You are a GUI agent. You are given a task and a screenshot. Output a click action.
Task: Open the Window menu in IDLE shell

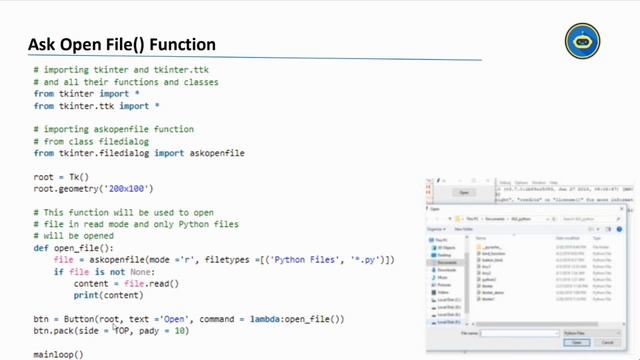pyautogui.click(x=539, y=182)
